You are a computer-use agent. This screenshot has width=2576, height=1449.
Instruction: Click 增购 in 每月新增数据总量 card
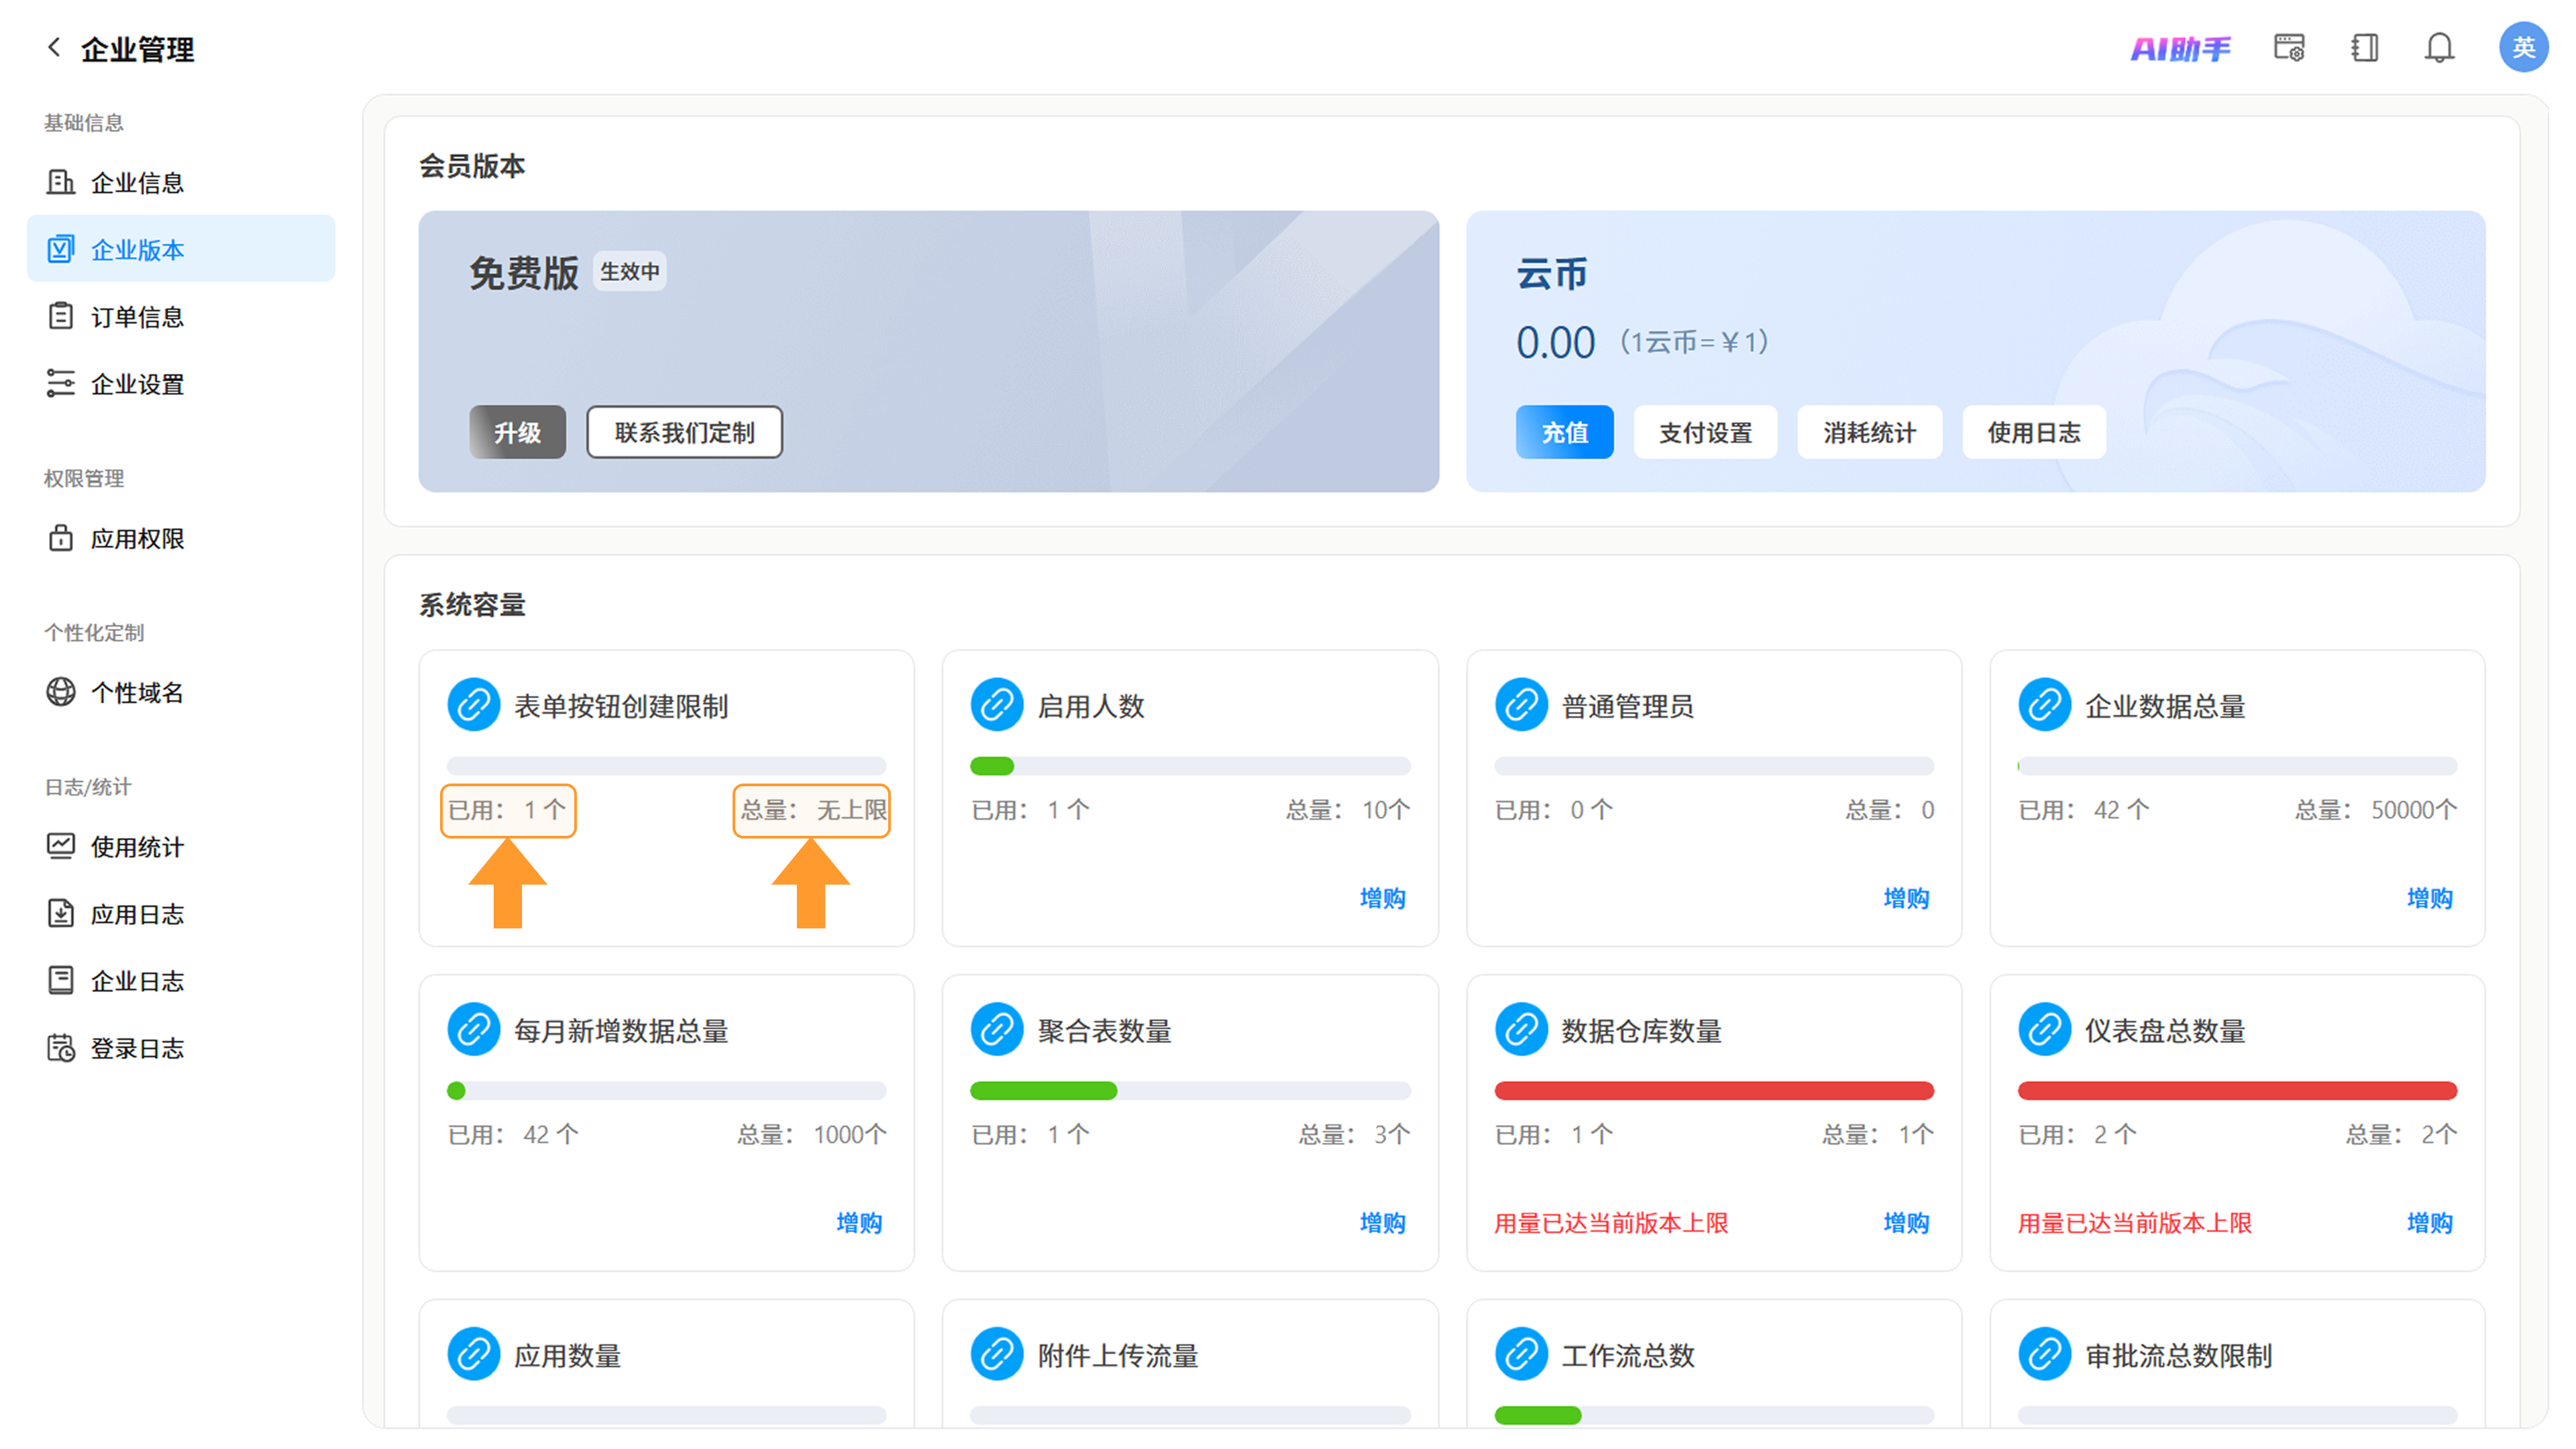[859, 1222]
